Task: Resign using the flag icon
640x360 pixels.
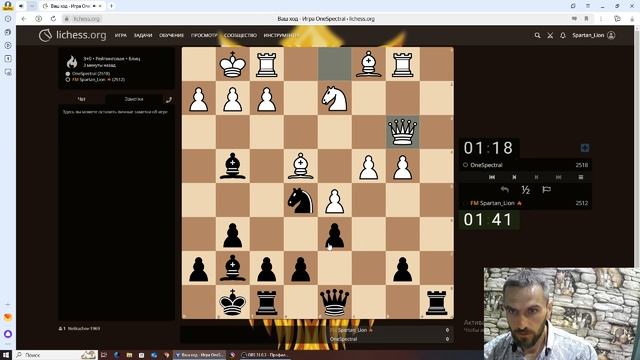Action: (546, 189)
